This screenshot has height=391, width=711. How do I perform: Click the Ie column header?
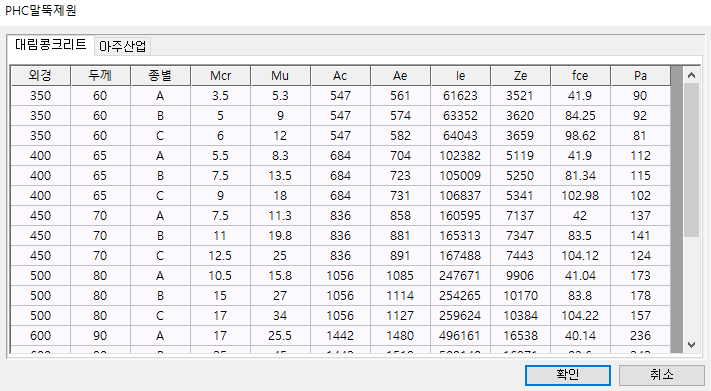click(461, 76)
